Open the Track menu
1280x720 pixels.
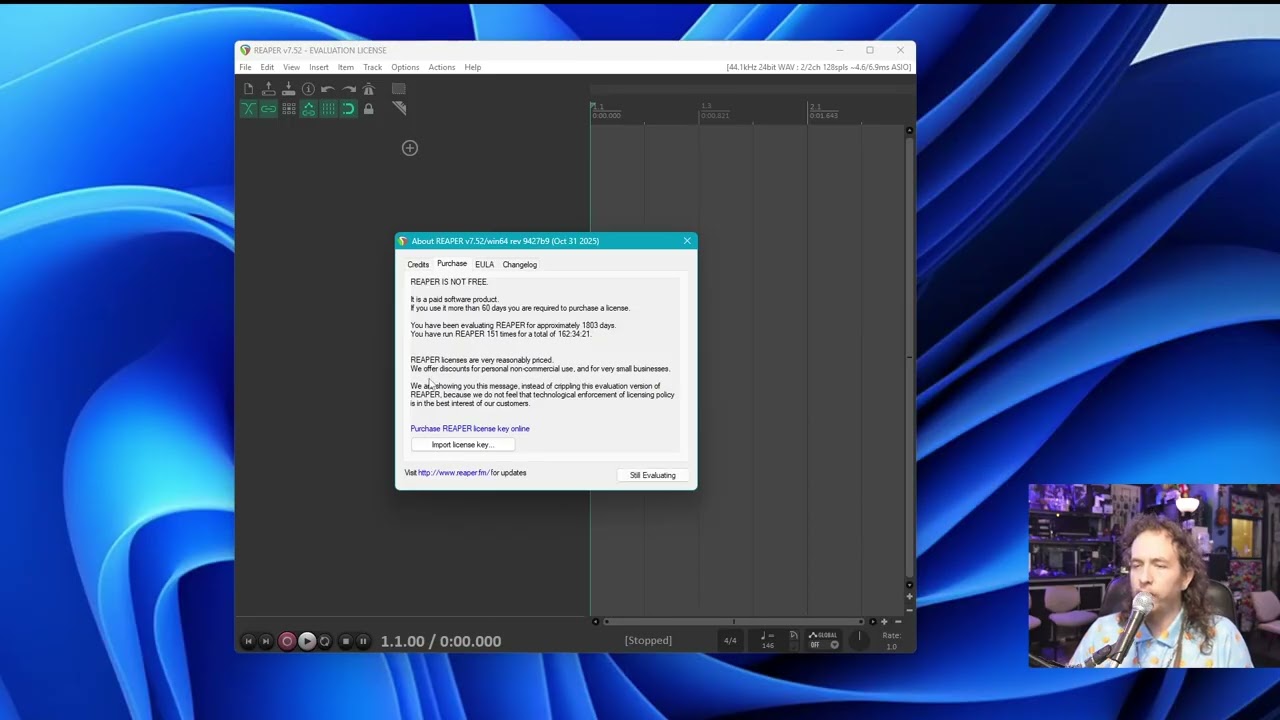pyautogui.click(x=373, y=67)
